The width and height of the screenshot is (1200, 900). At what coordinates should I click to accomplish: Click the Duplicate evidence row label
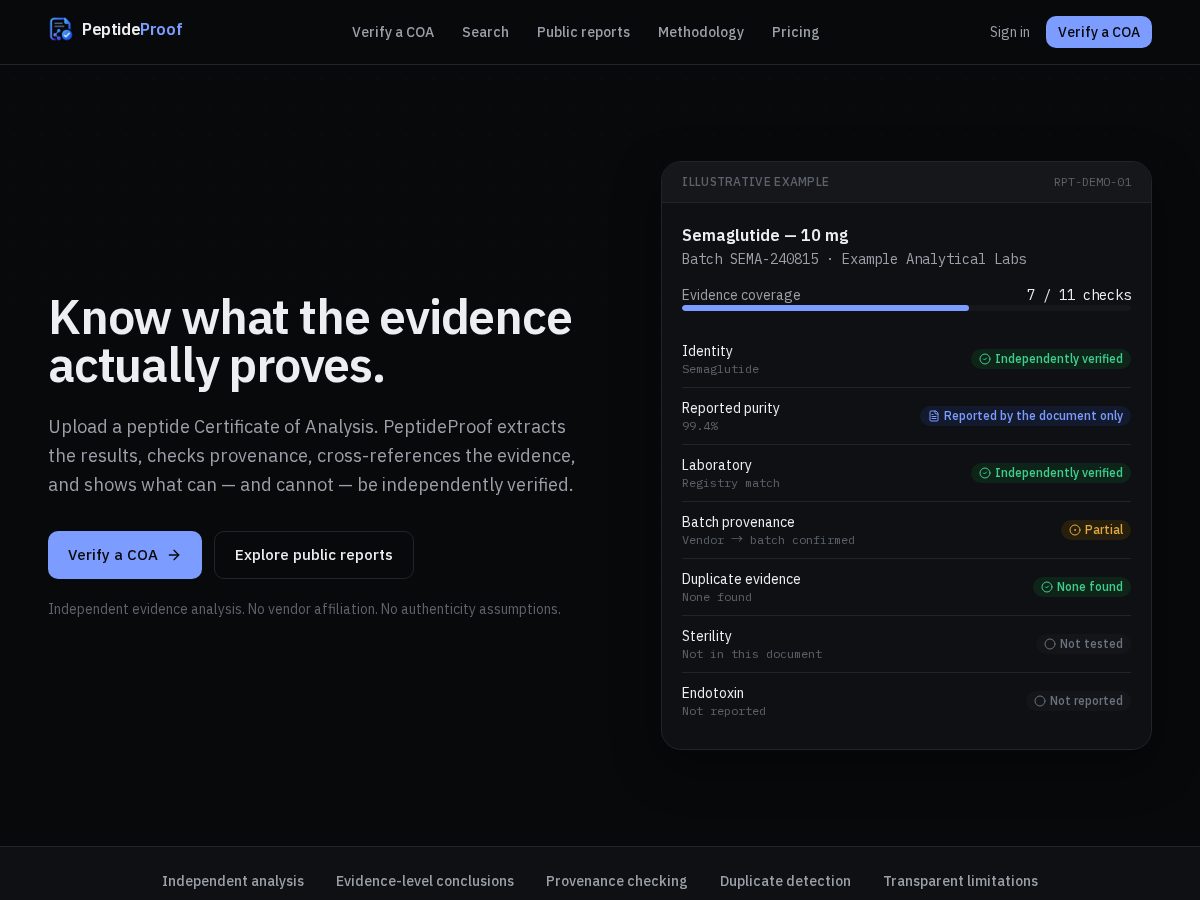[741, 579]
